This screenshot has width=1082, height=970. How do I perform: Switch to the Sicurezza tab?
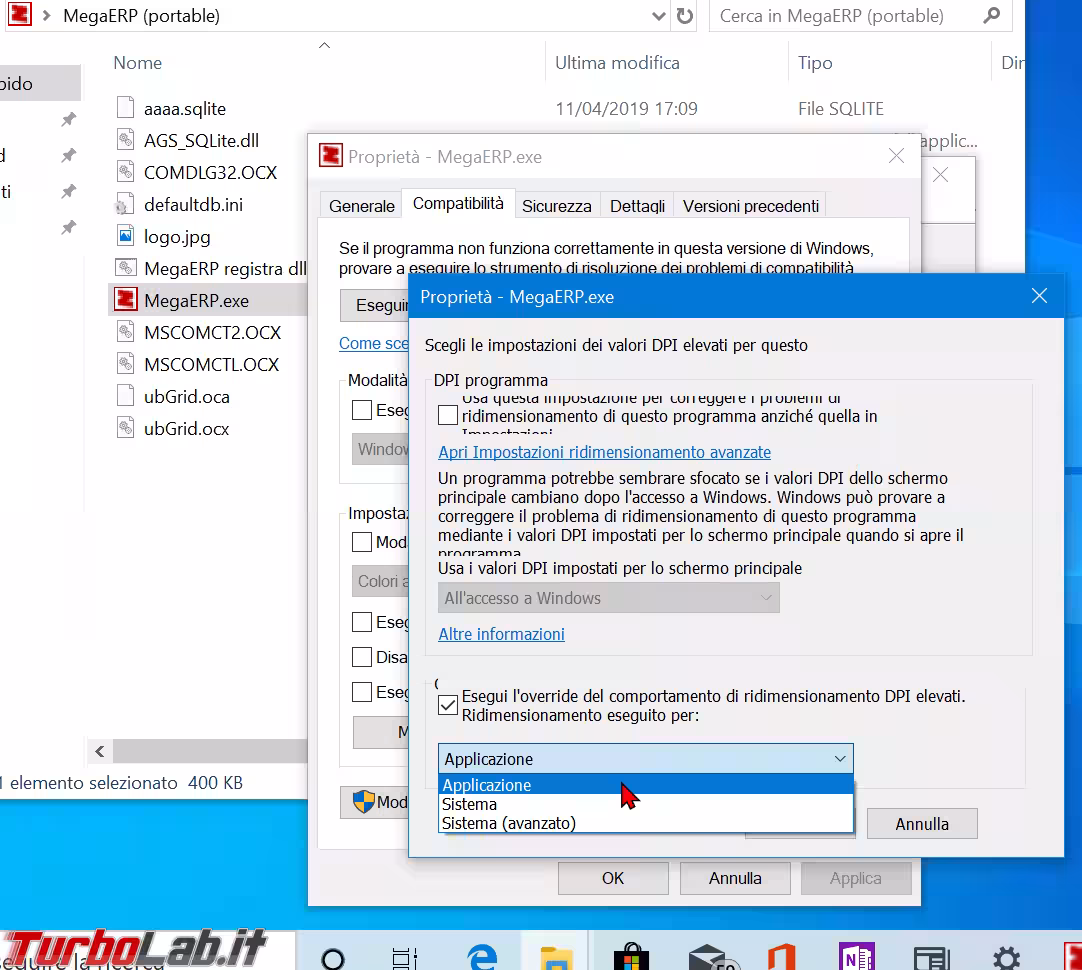pyautogui.click(x=556, y=206)
